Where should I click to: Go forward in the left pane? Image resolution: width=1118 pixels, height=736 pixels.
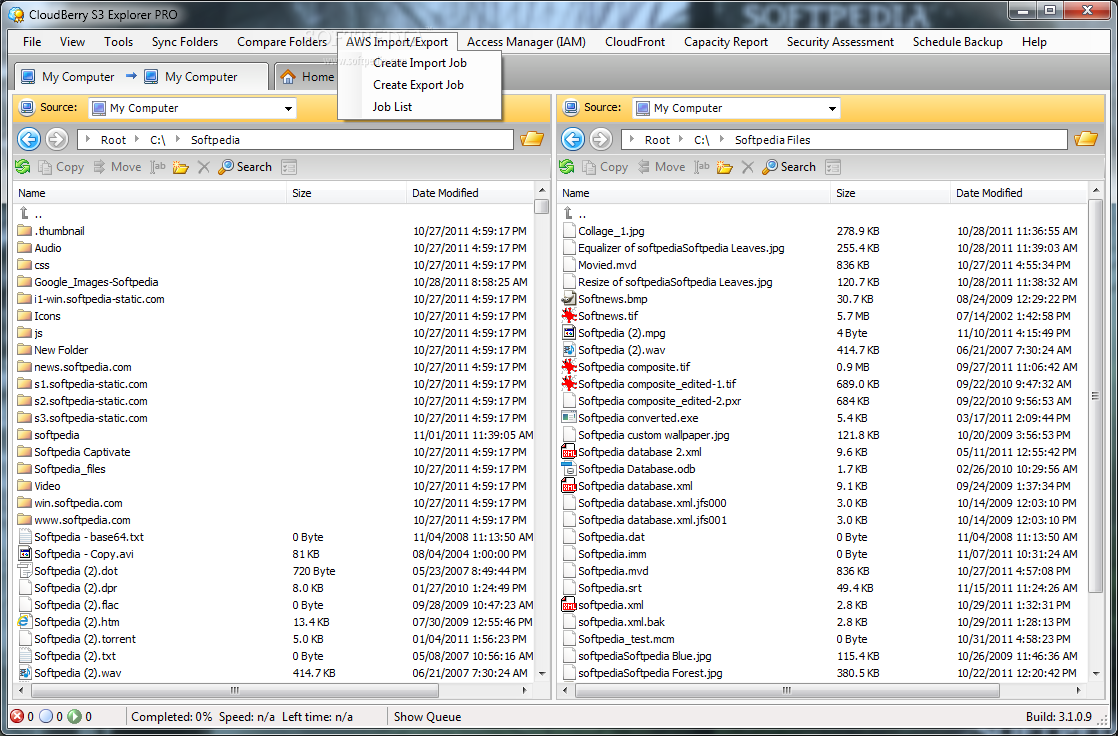coord(57,139)
